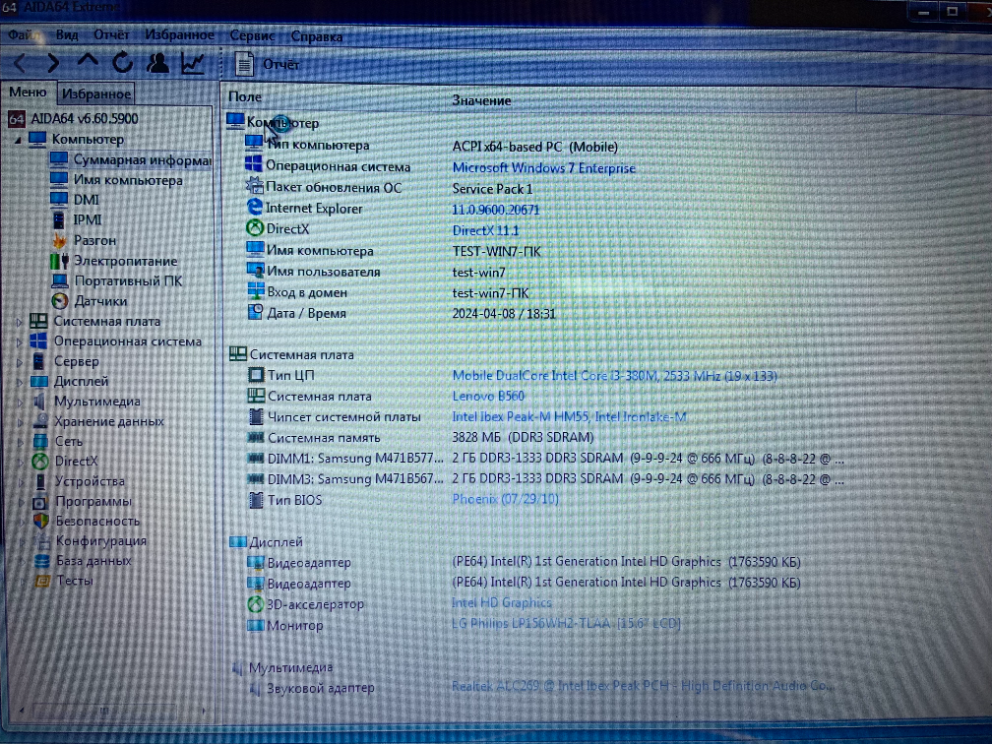The width and height of the screenshot is (992, 744).
Task: Click the DIMM1 memory module icon
Action: 256,457
